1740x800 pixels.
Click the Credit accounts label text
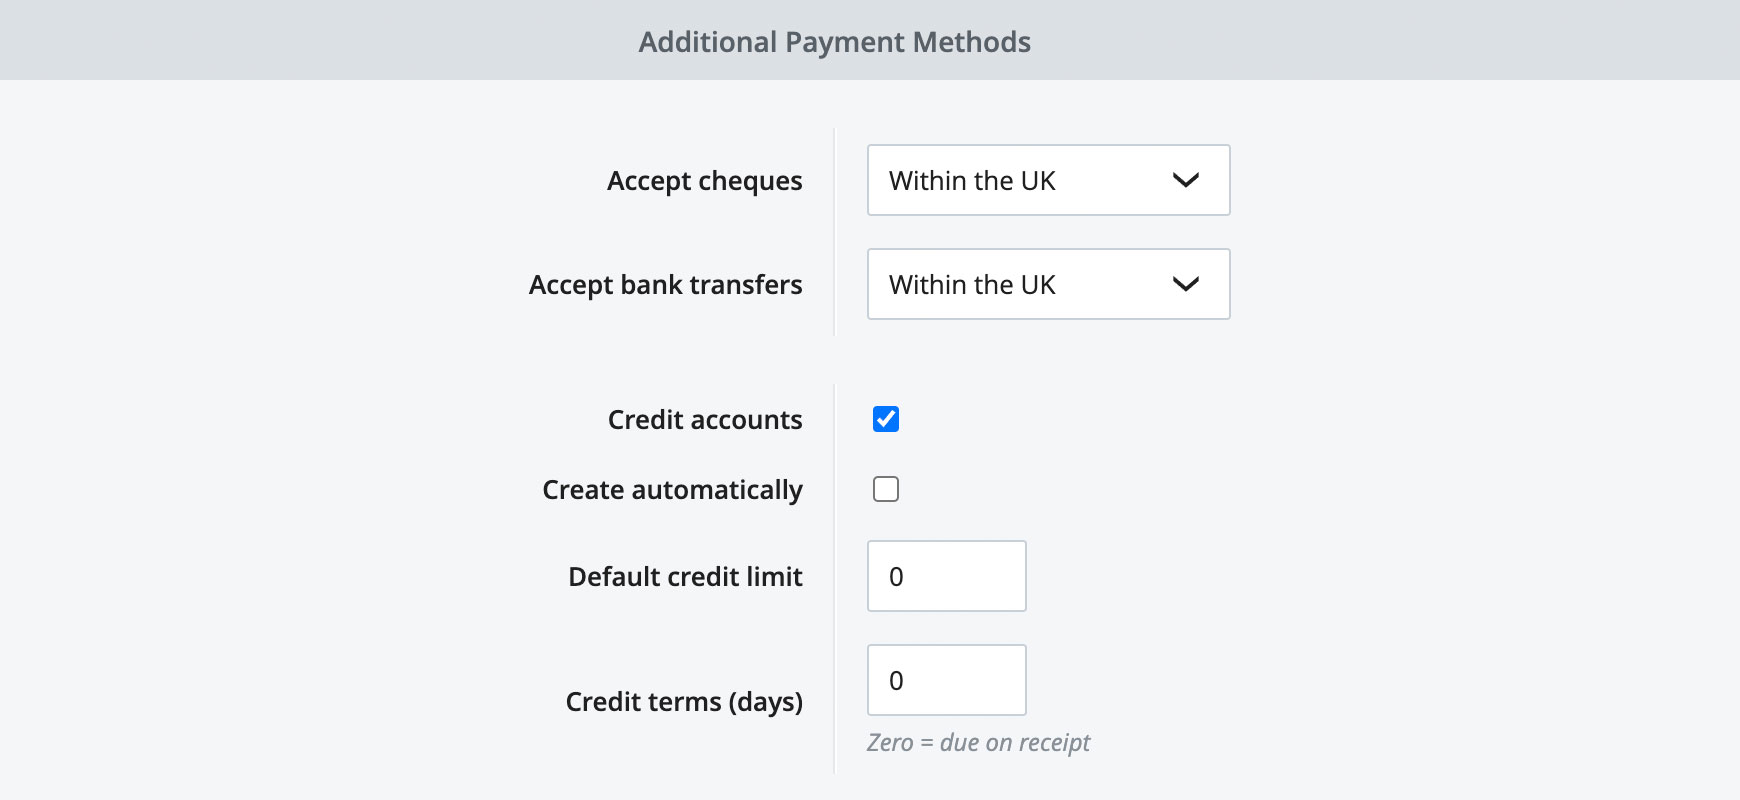point(704,420)
